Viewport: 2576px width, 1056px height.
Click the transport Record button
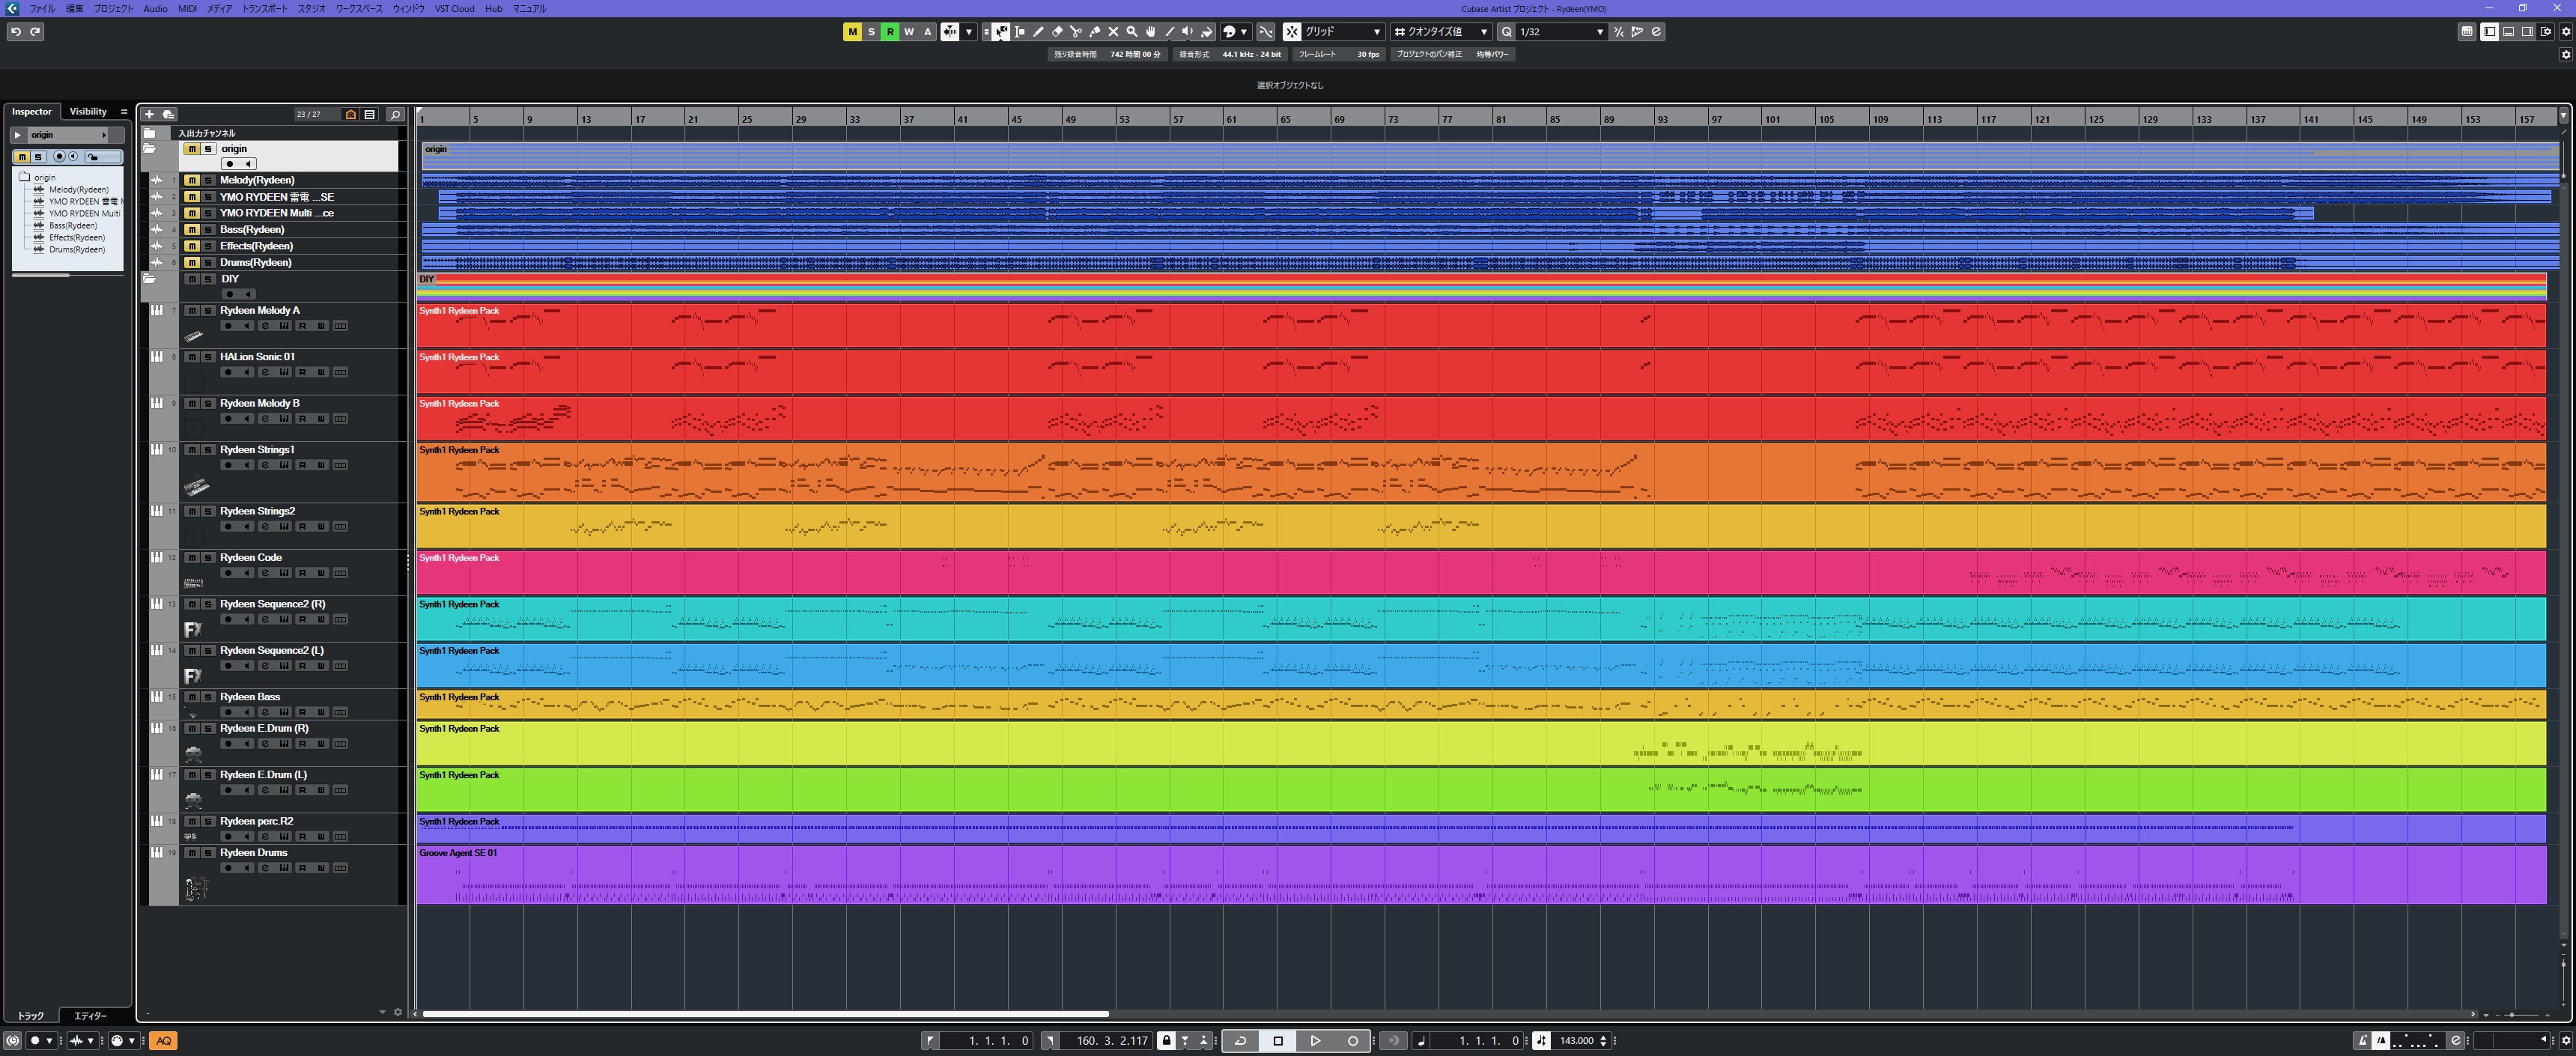pos(1353,1041)
